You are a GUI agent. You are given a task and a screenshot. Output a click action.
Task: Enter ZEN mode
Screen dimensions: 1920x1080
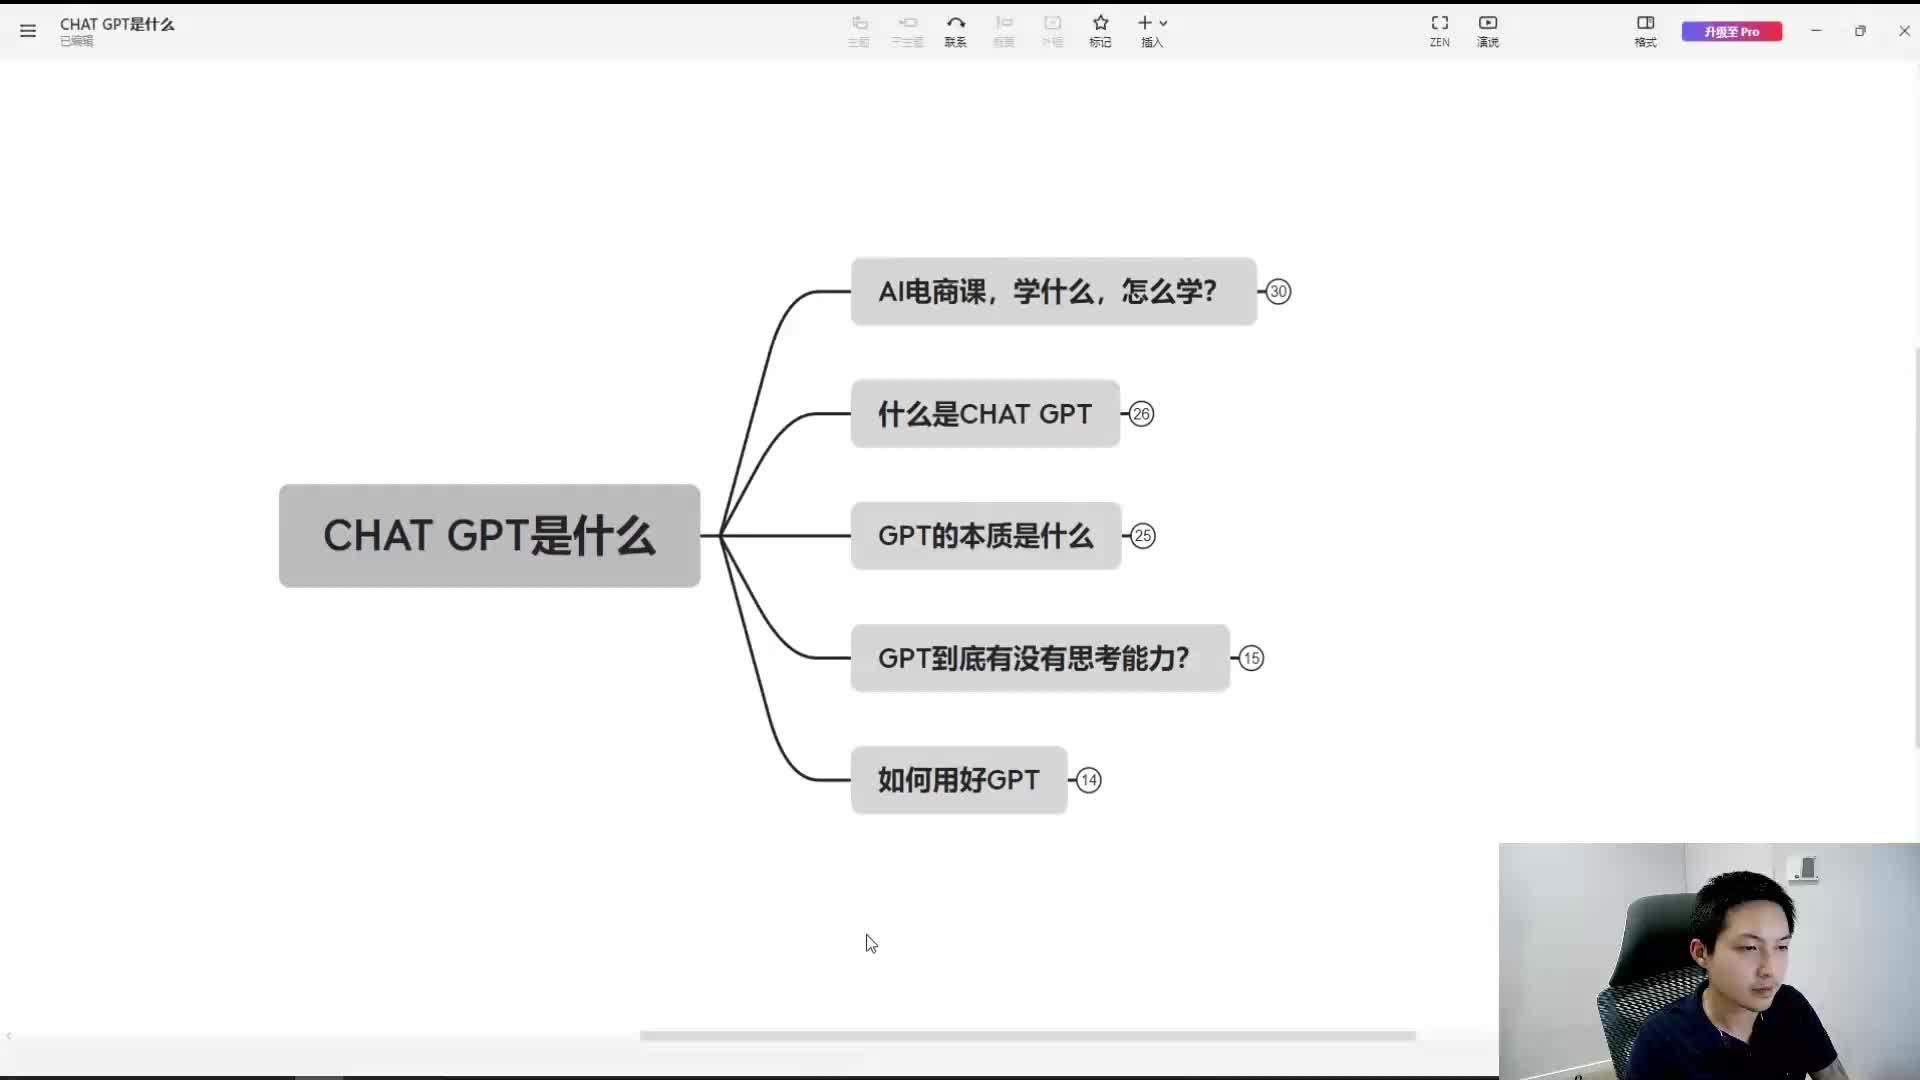point(1440,31)
